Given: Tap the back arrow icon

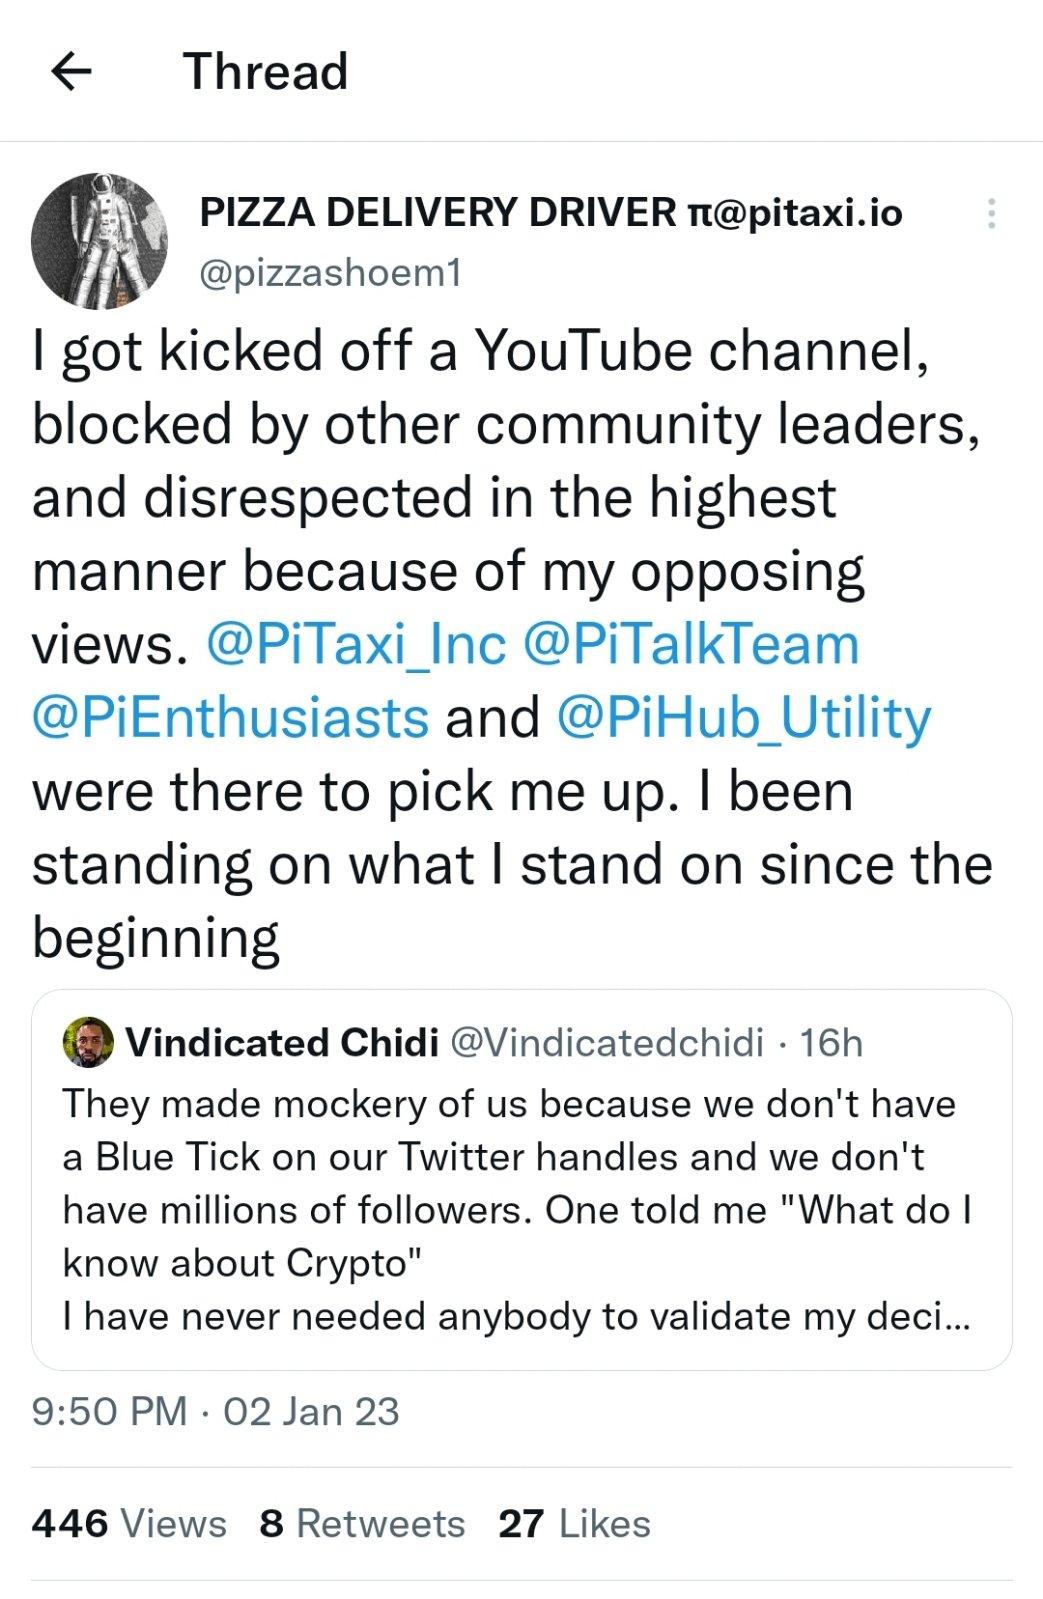Looking at the screenshot, I should click(x=71, y=71).
